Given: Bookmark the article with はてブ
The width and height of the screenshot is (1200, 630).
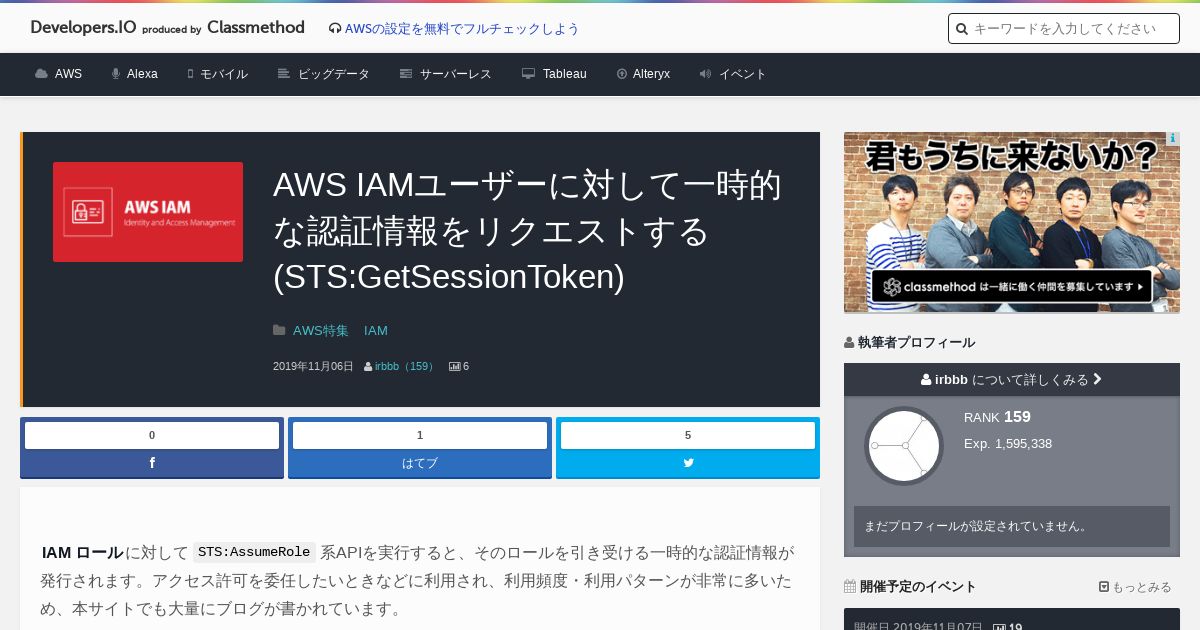Looking at the screenshot, I should pyautogui.click(x=420, y=463).
